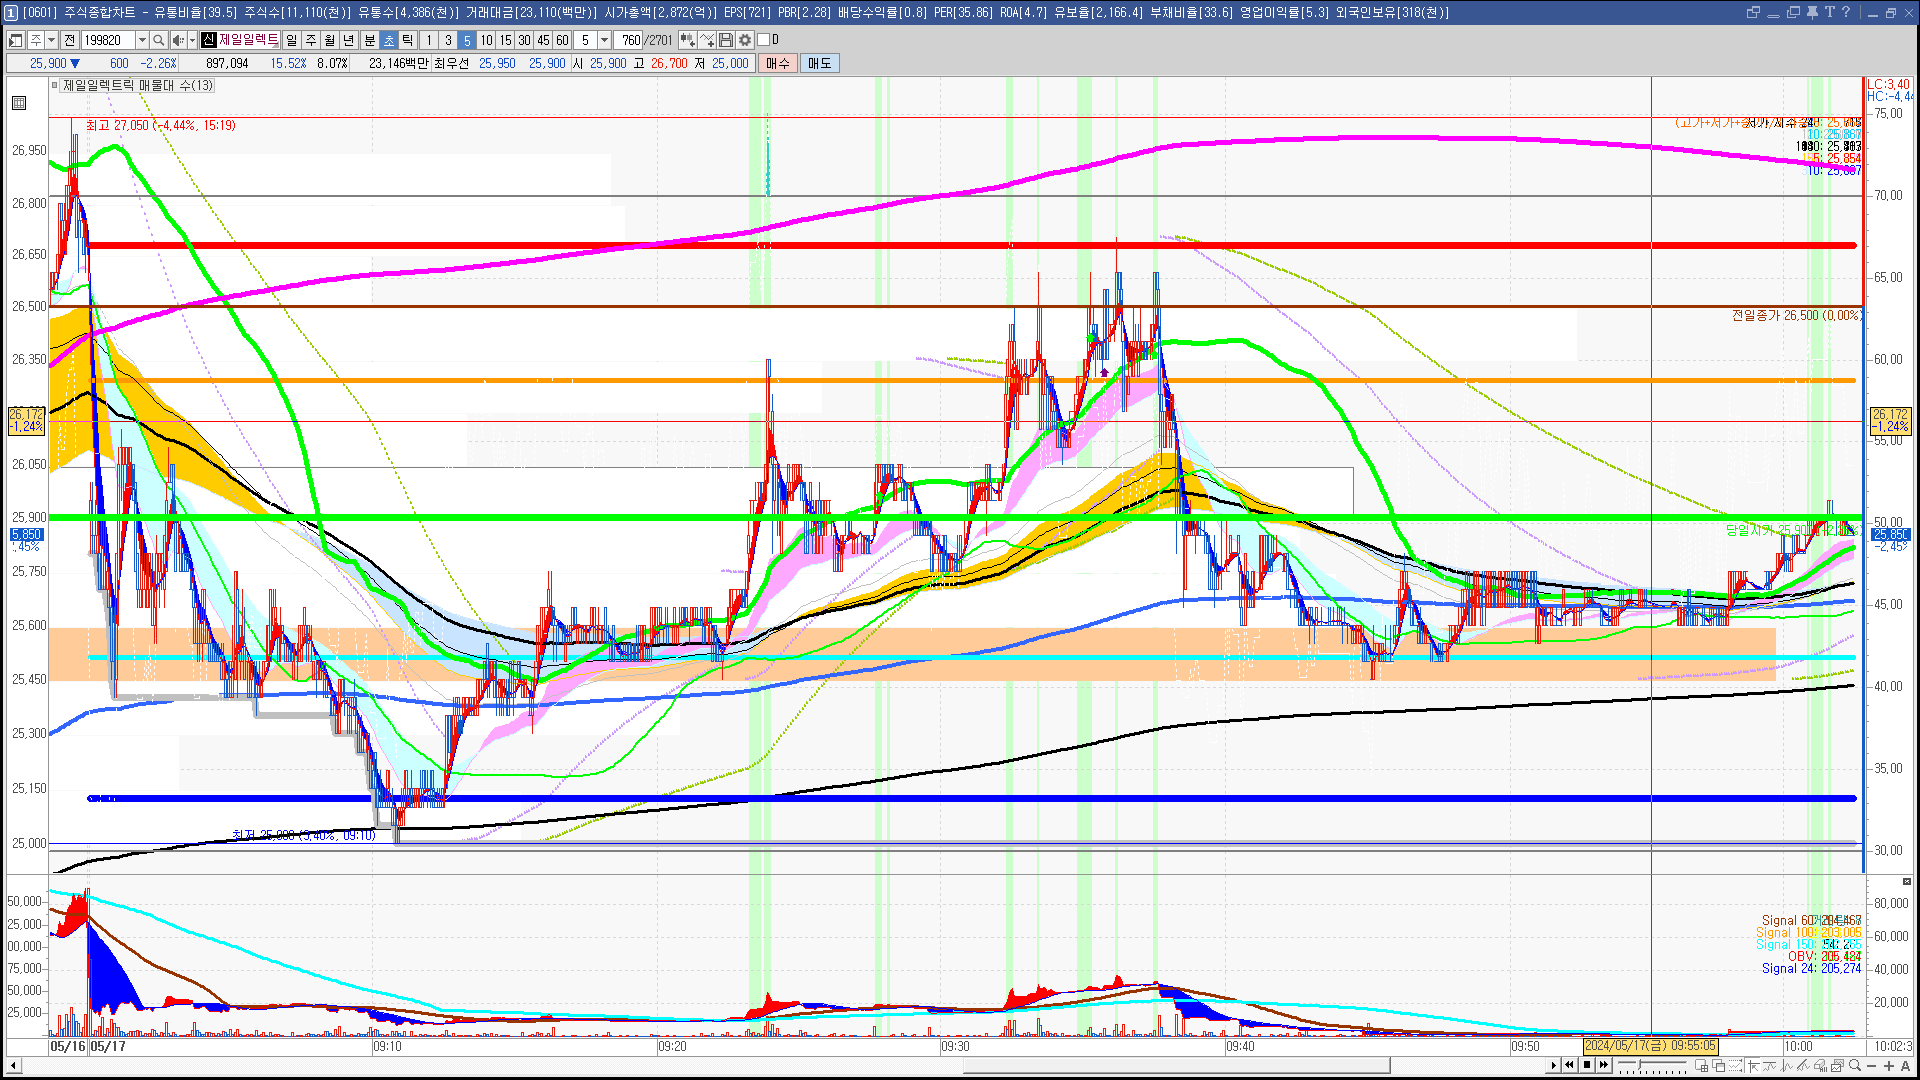Expand the 주 type dropdown arrow
This screenshot has width=1920, height=1080.
click(x=51, y=40)
